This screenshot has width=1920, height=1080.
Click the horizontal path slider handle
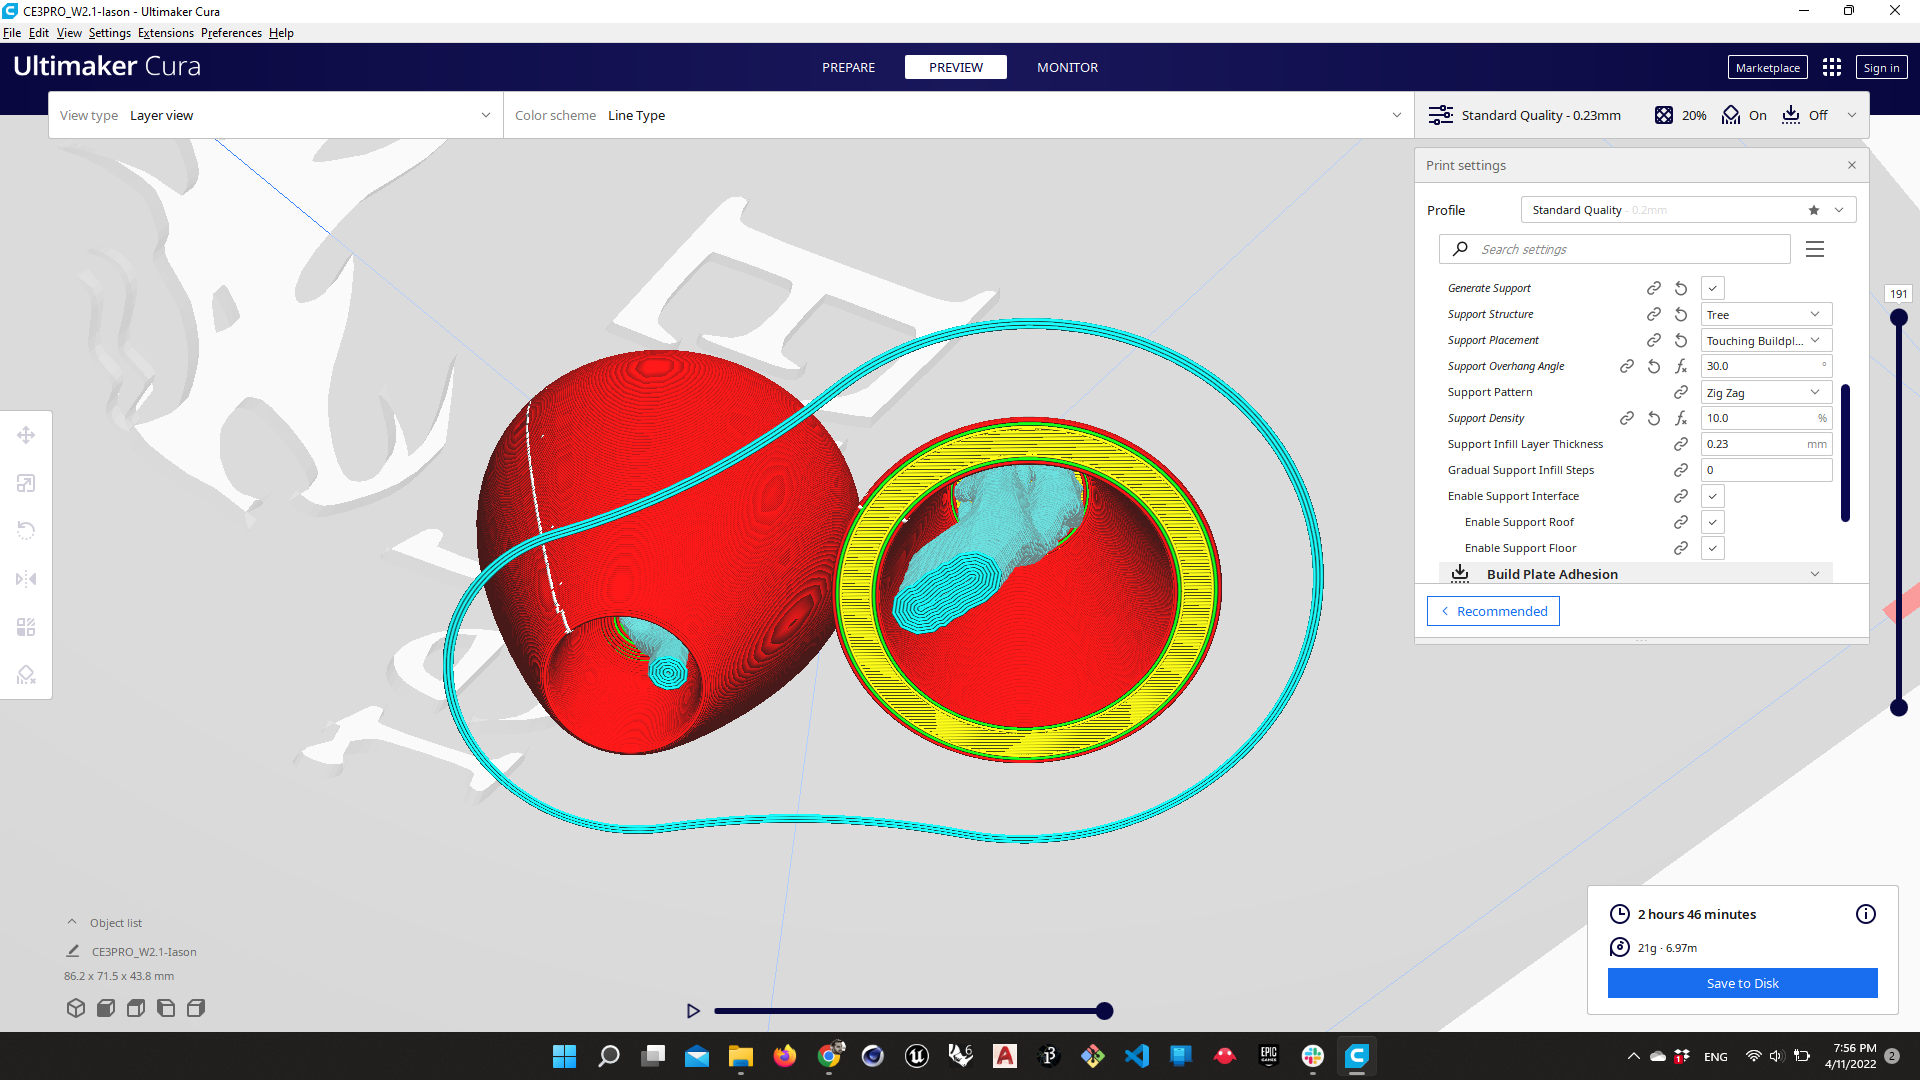point(1104,1011)
